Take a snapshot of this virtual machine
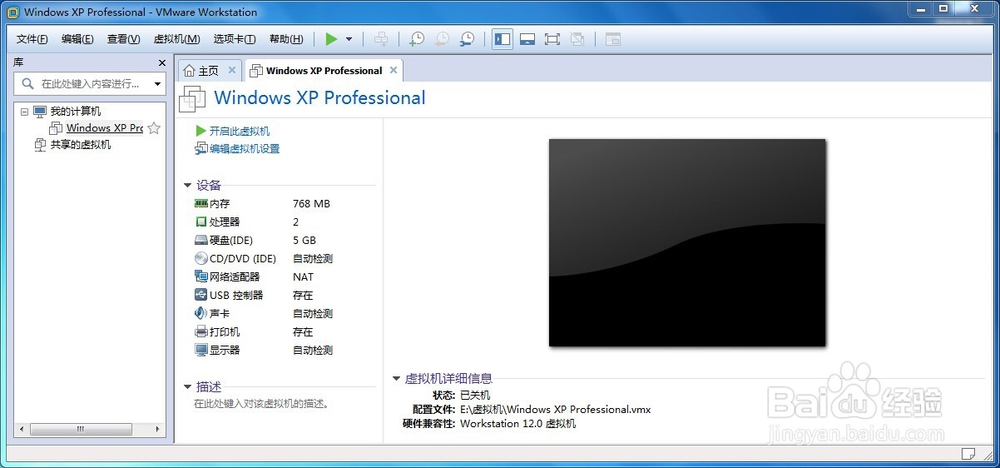 [416, 40]
